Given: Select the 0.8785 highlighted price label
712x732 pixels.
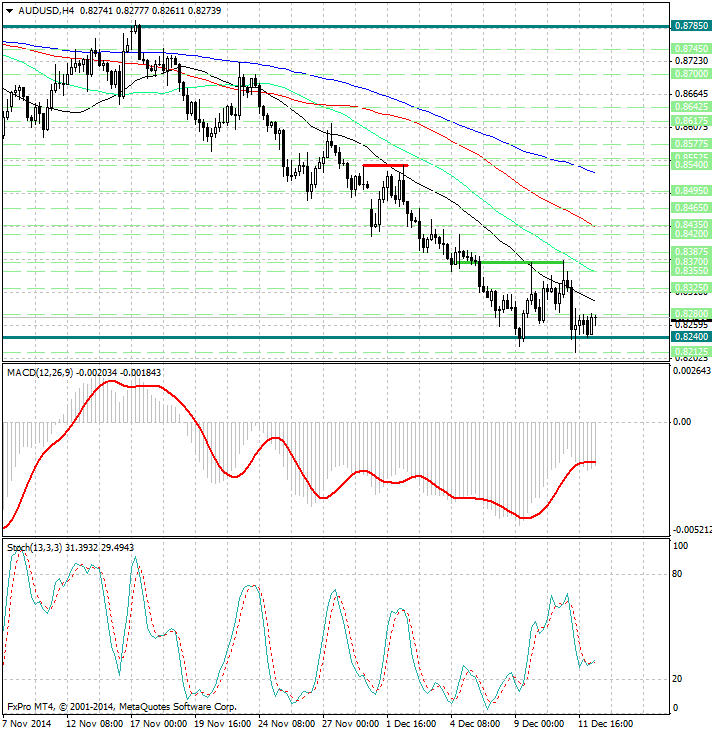Looking at the screenshot, I should pyautogui.click(x=691, y=27).
